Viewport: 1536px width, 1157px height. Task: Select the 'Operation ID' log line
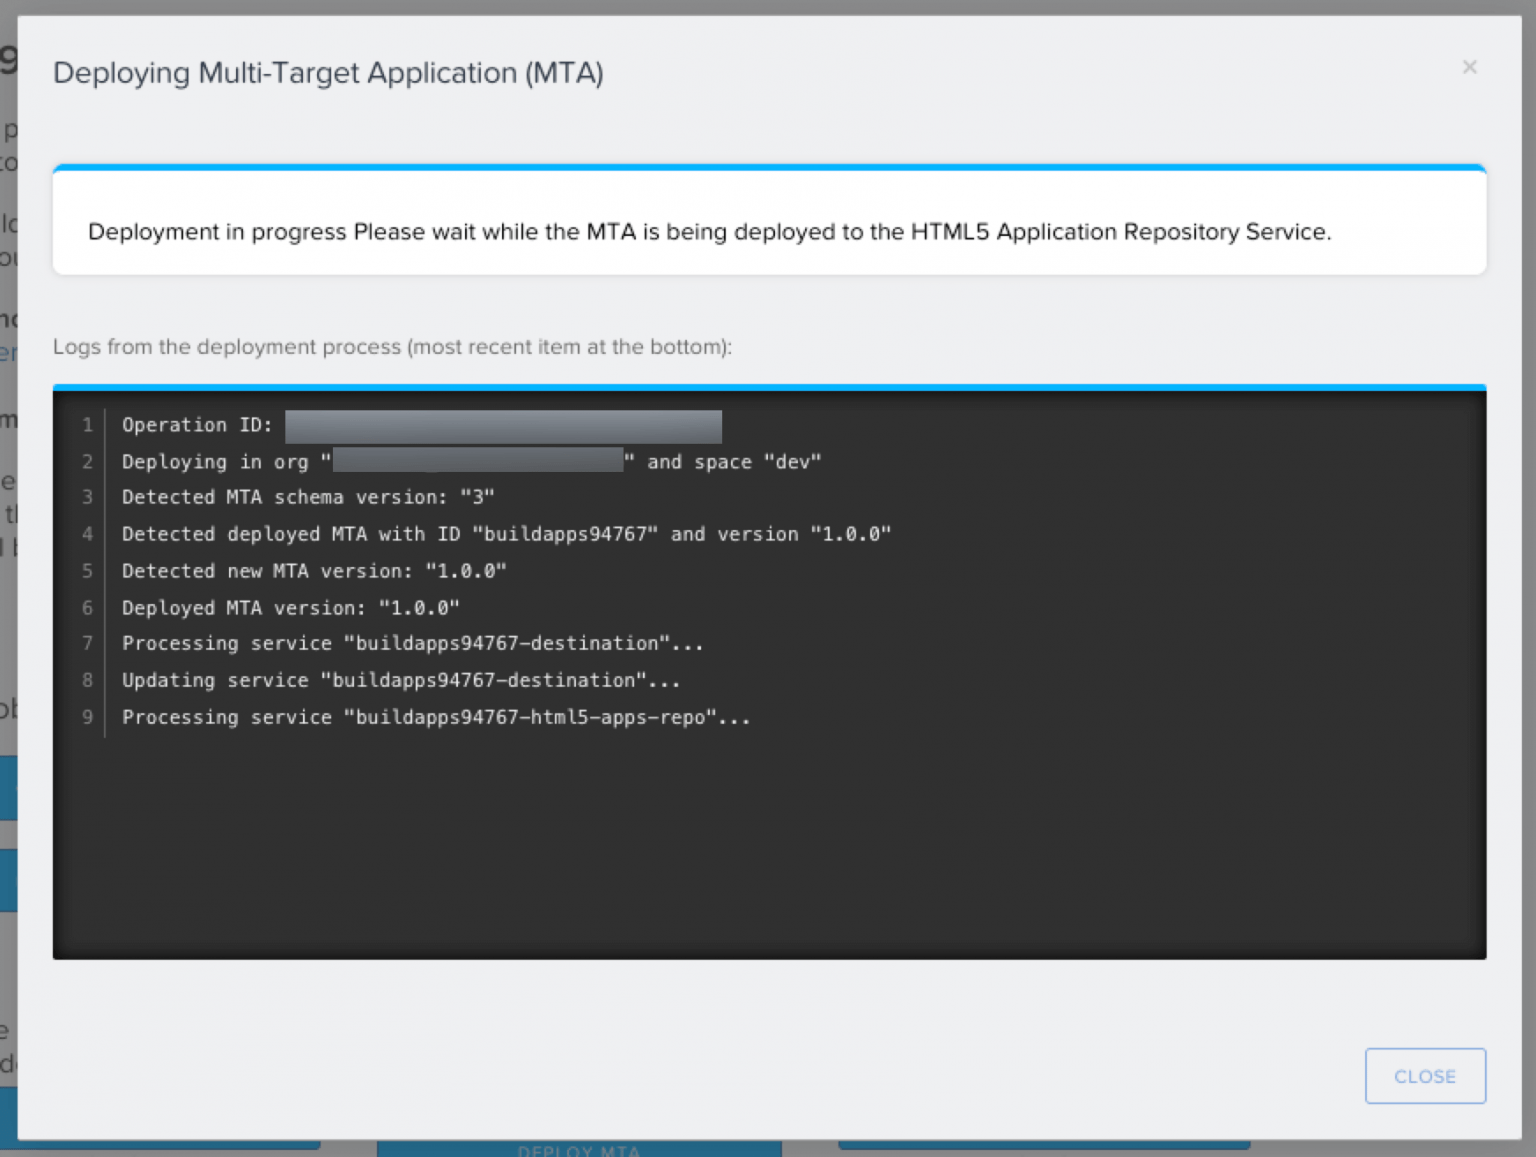point(197,424)
